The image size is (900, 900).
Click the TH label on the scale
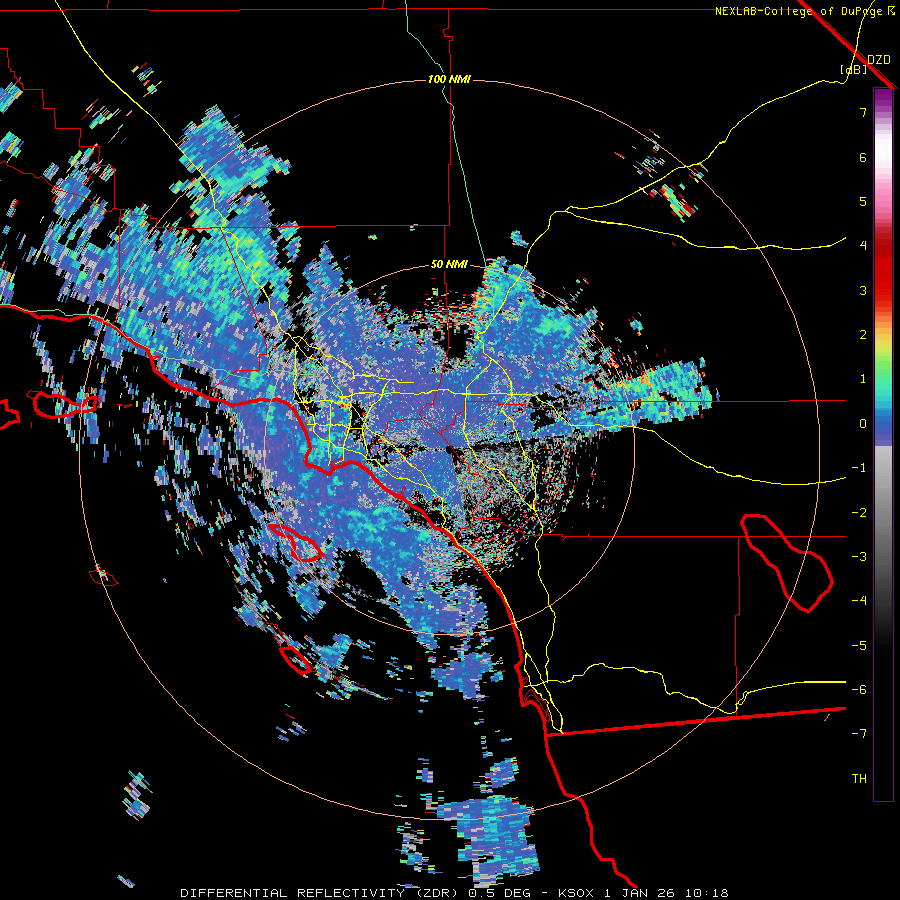(859, 779)
